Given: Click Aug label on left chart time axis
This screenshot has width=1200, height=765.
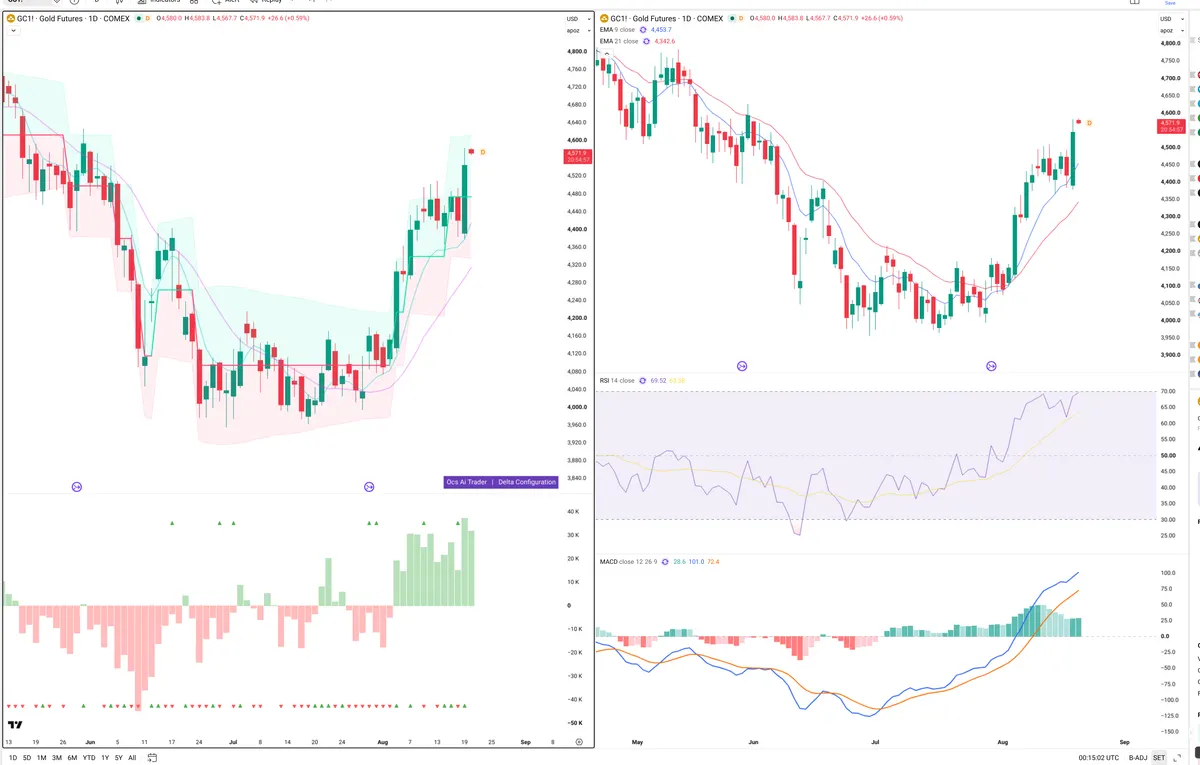Looking at the screenshot, I should [x=384, y=743].
